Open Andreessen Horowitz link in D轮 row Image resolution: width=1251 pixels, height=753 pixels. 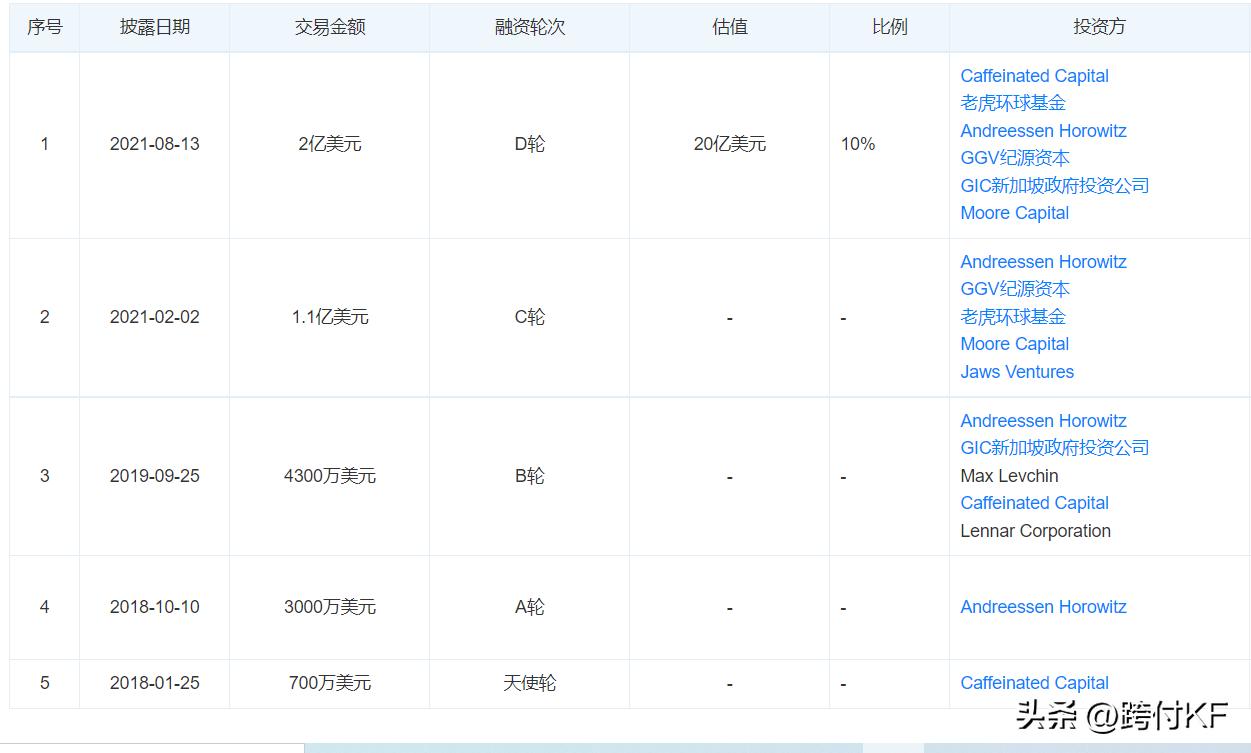[x=1043, y=131]
